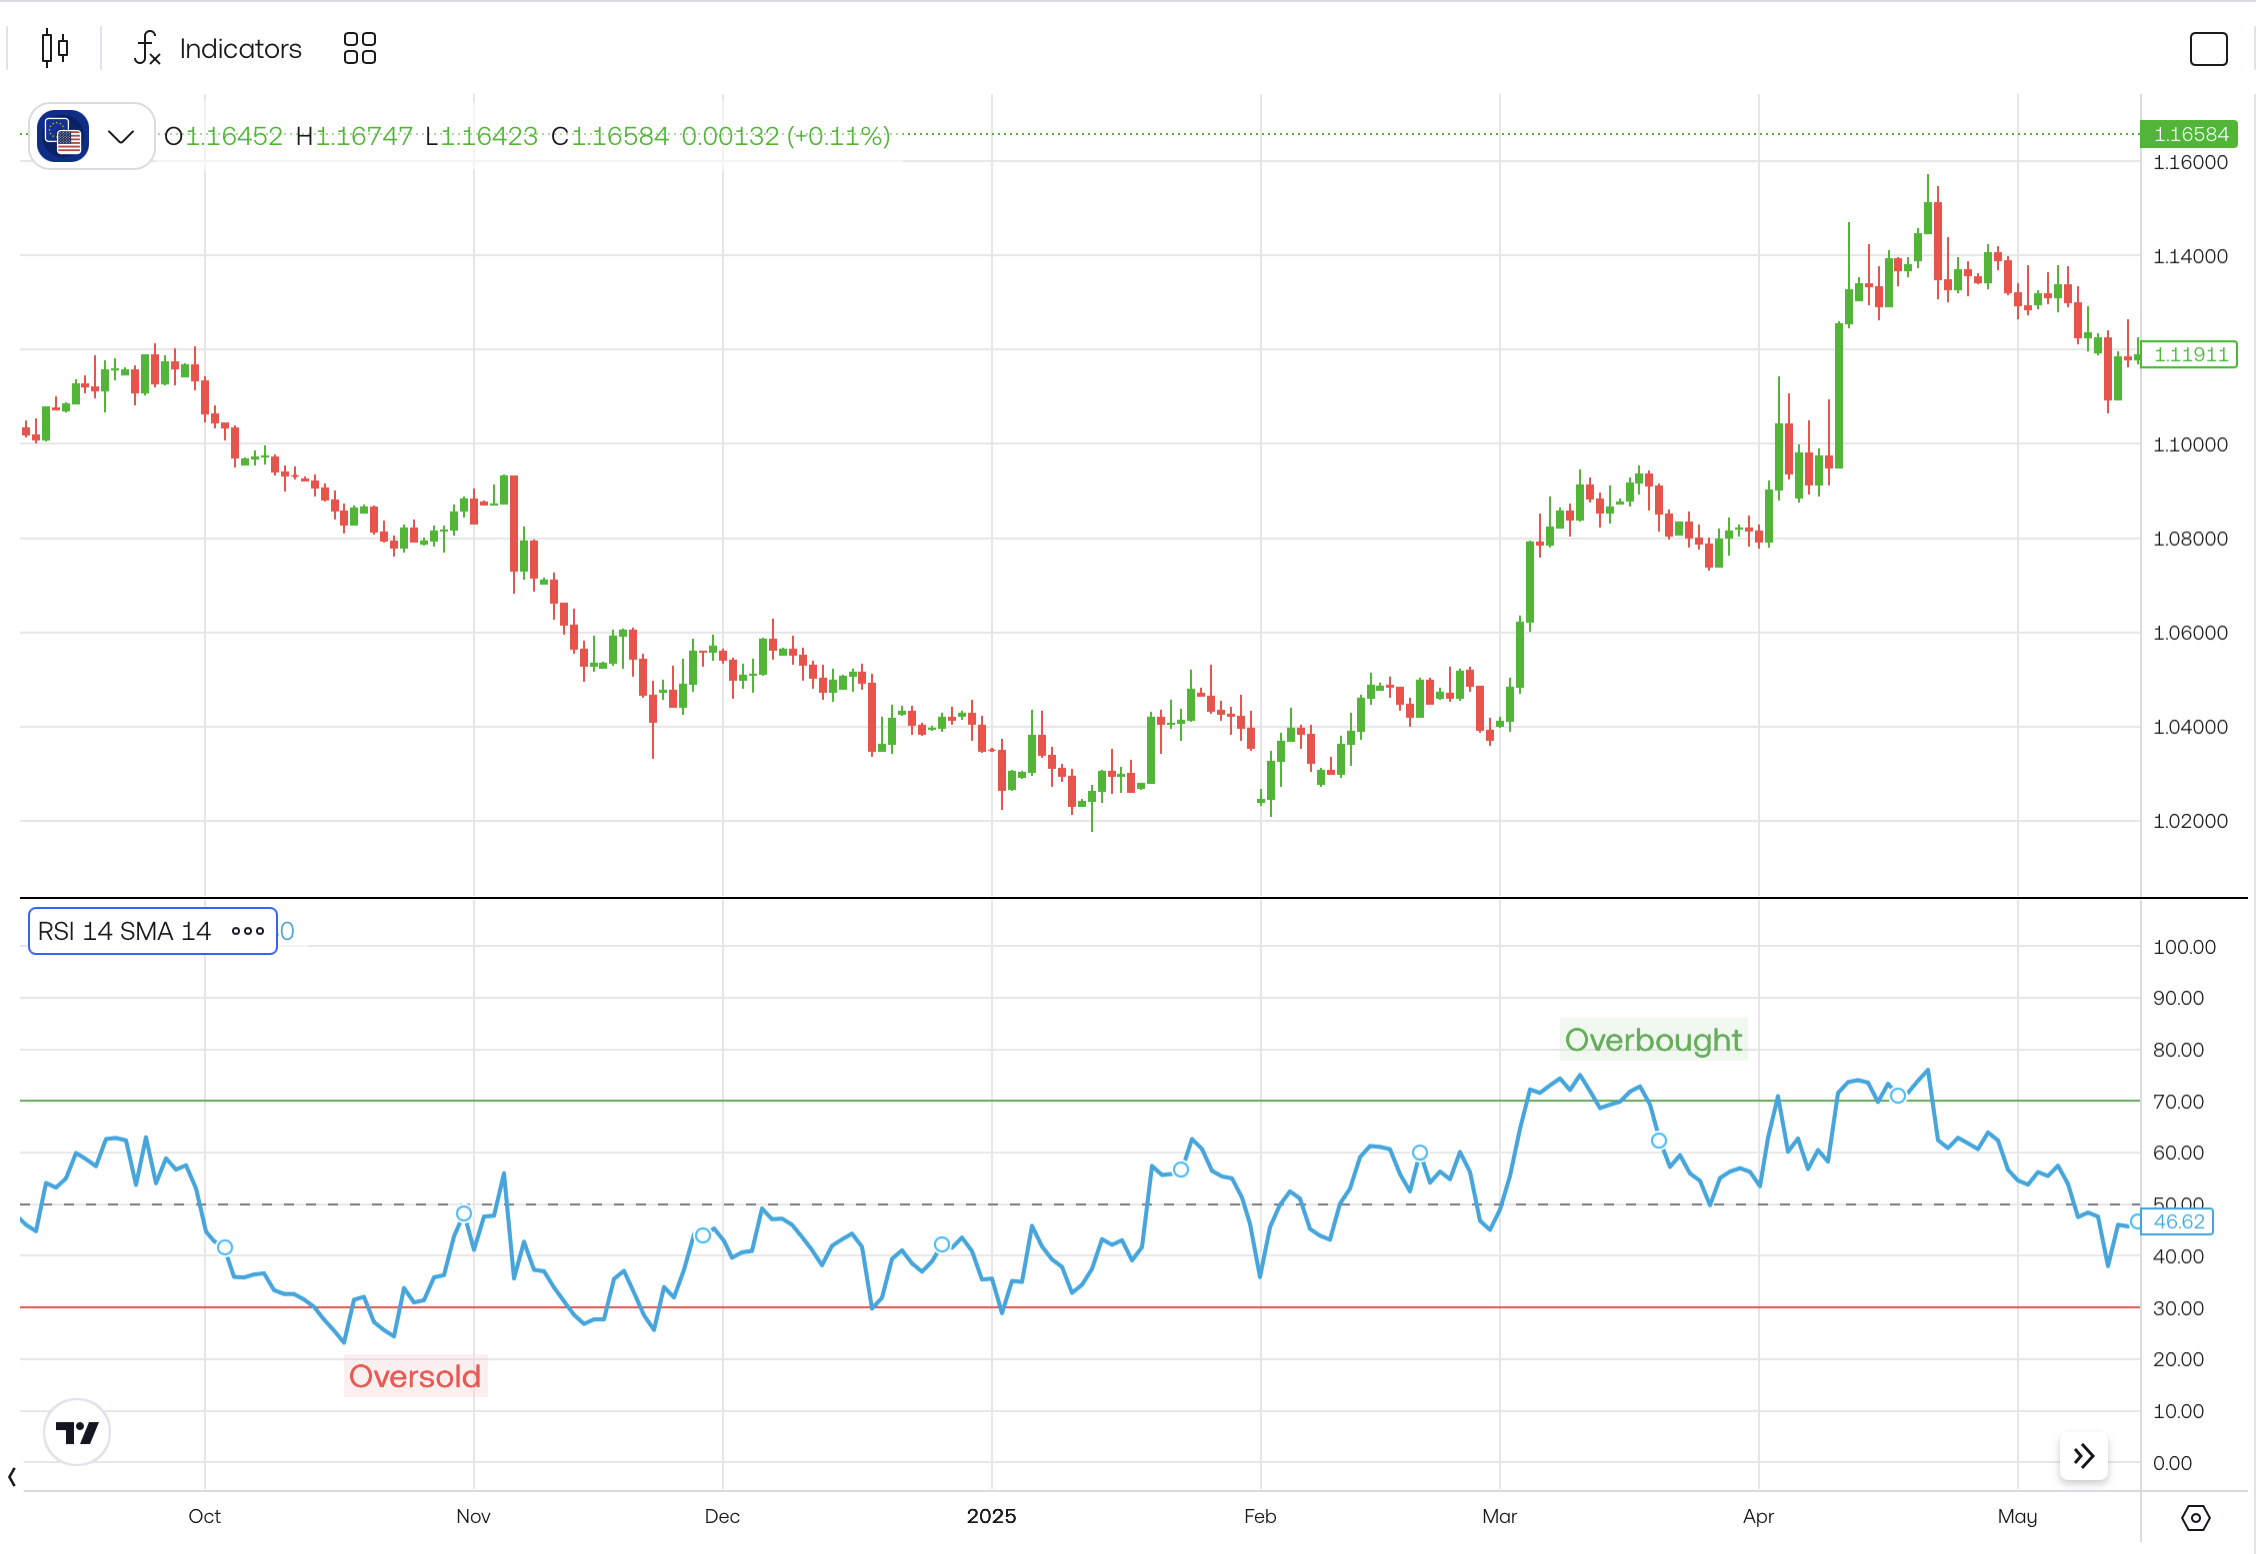2256x1554 pixels.
Task: Click a blue circle marker on the RSI line
Action: (1898, 1094)
